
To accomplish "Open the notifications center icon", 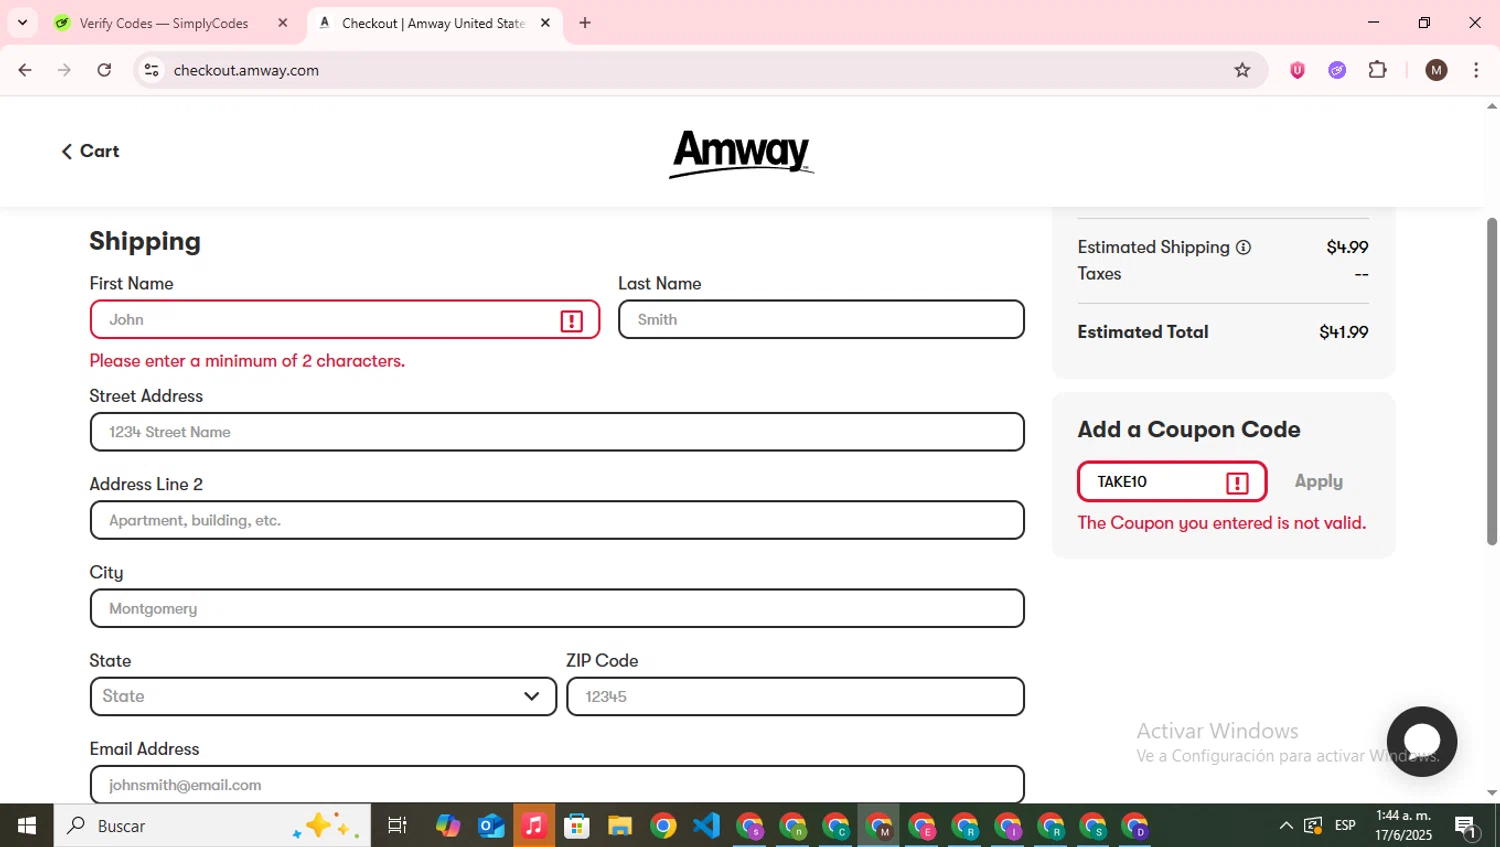I will point(1467,827).
